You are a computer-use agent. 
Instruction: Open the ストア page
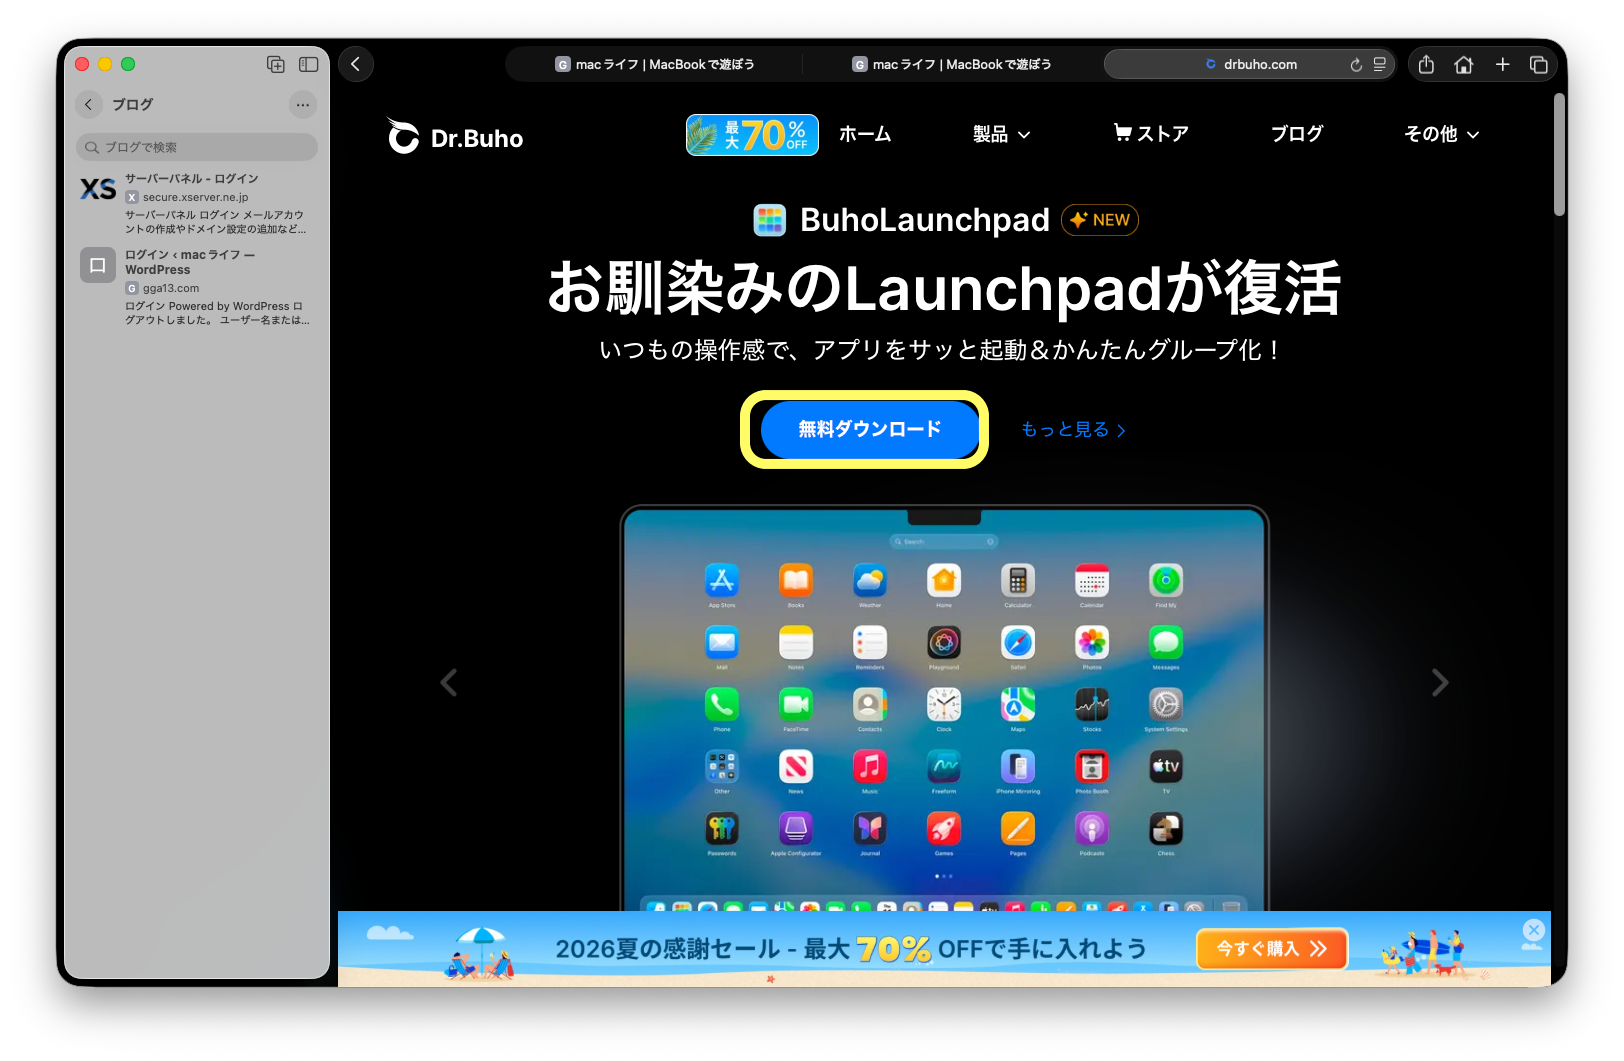[1151, 134]
